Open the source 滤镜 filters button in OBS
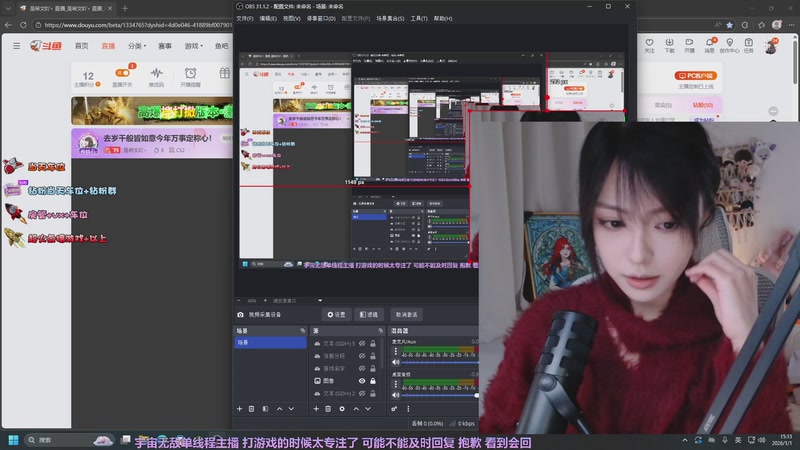 369,315
